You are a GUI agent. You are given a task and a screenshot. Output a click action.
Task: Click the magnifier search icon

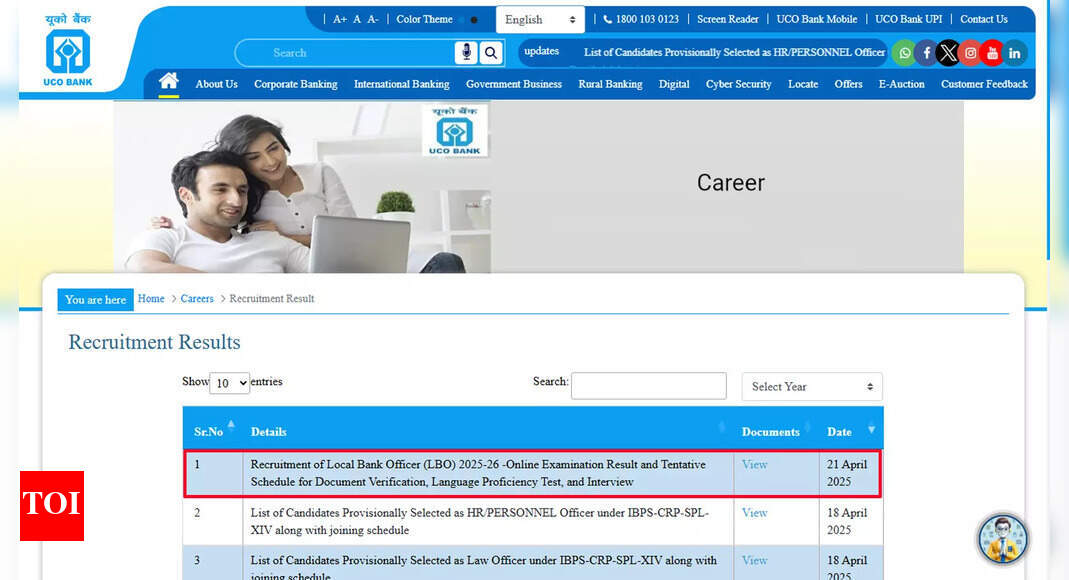pyautogui.click(x=491, y=53)
